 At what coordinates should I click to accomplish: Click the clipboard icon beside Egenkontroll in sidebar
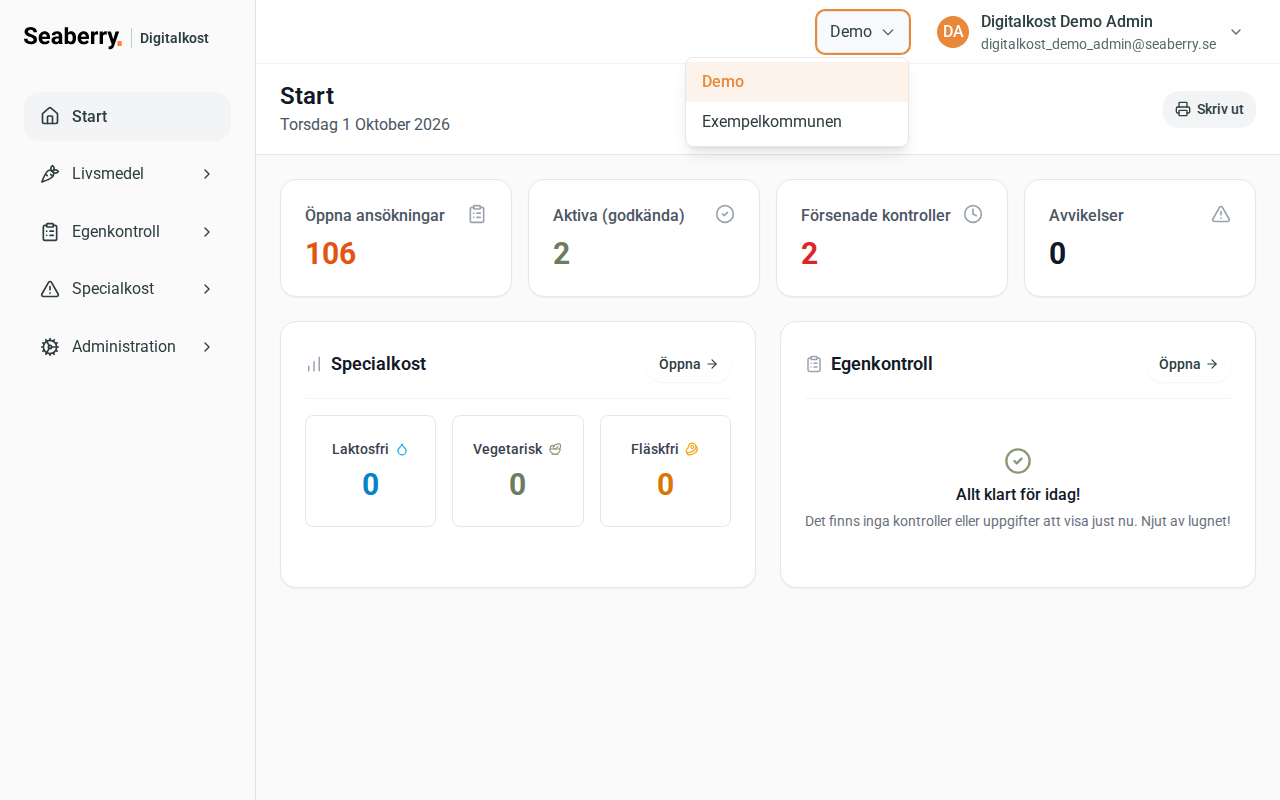pyautogui.click(x=50, y=232)
